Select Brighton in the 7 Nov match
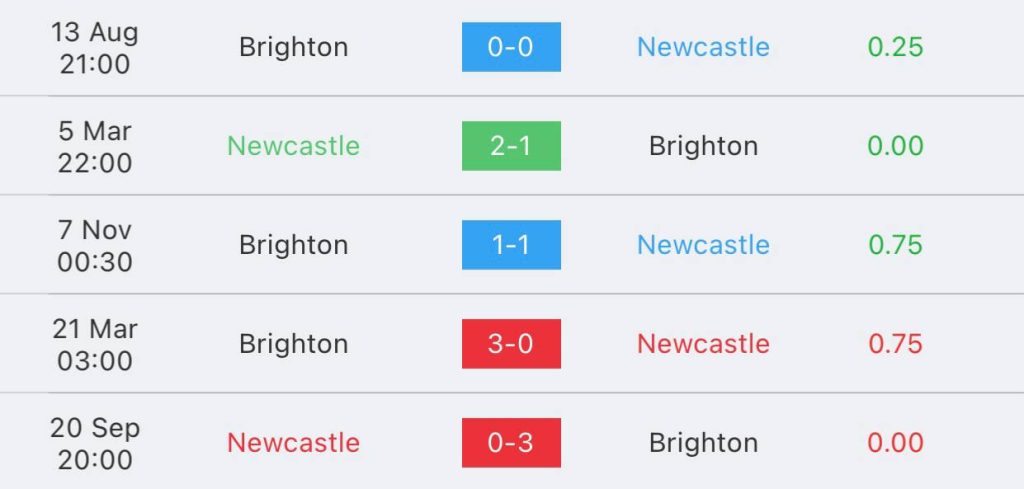The image size is (1024, 489). [293, 245]
